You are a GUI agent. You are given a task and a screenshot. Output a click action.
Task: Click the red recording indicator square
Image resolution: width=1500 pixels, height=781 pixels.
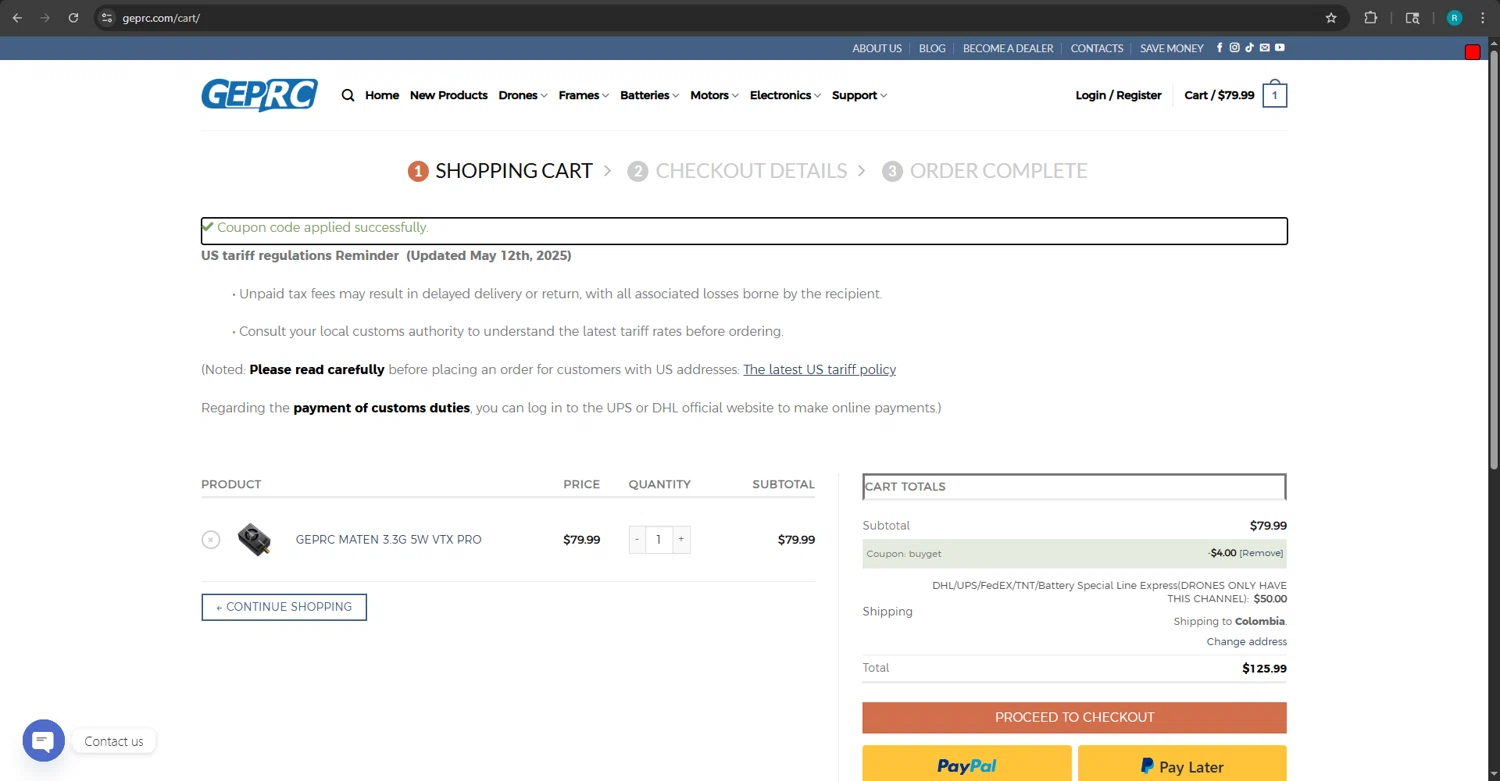point(1472,52)
